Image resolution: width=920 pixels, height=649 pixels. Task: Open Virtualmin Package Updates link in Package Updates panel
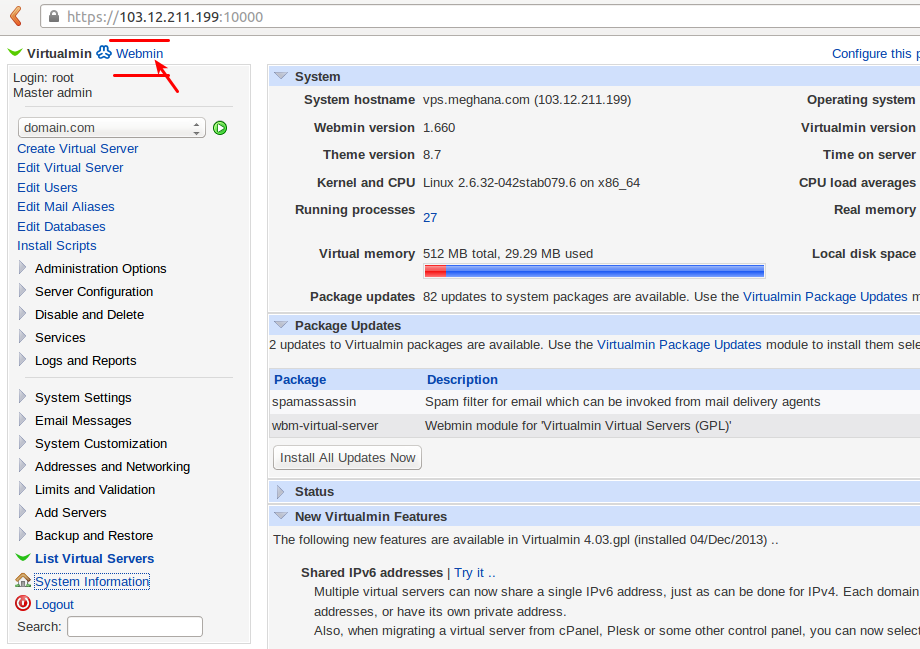coord(679,345)
